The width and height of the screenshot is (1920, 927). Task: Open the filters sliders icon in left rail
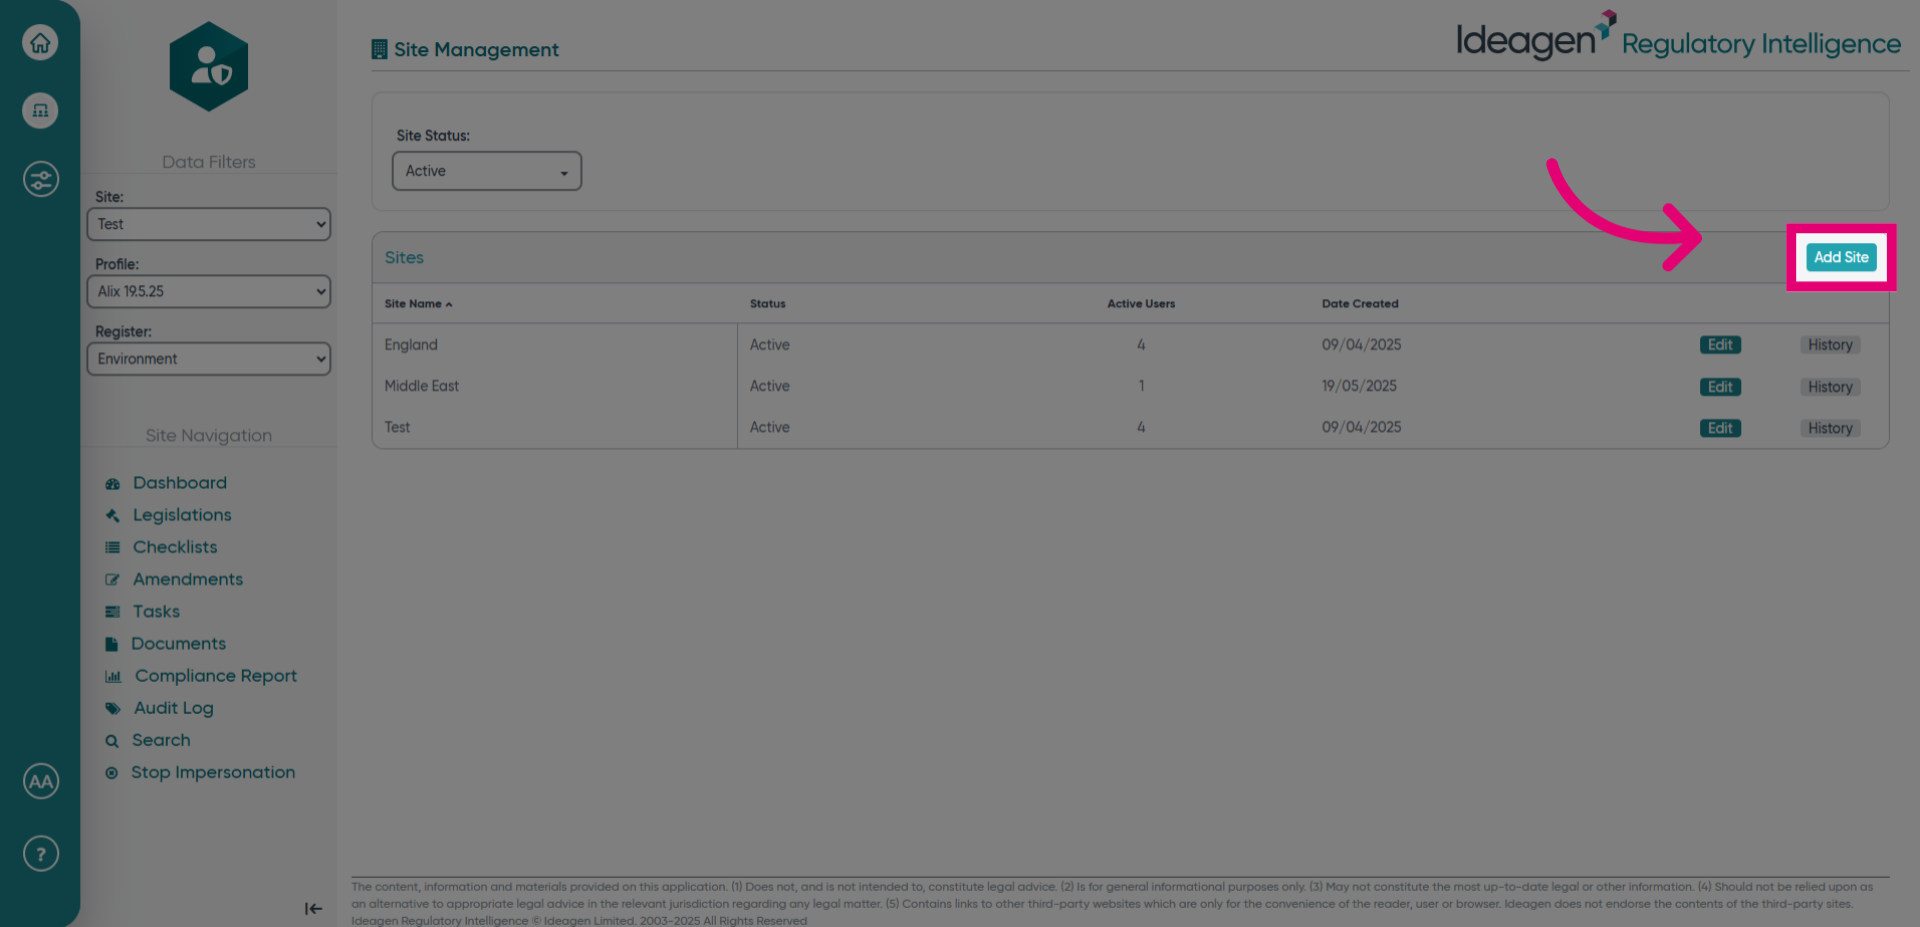[40, 180]
